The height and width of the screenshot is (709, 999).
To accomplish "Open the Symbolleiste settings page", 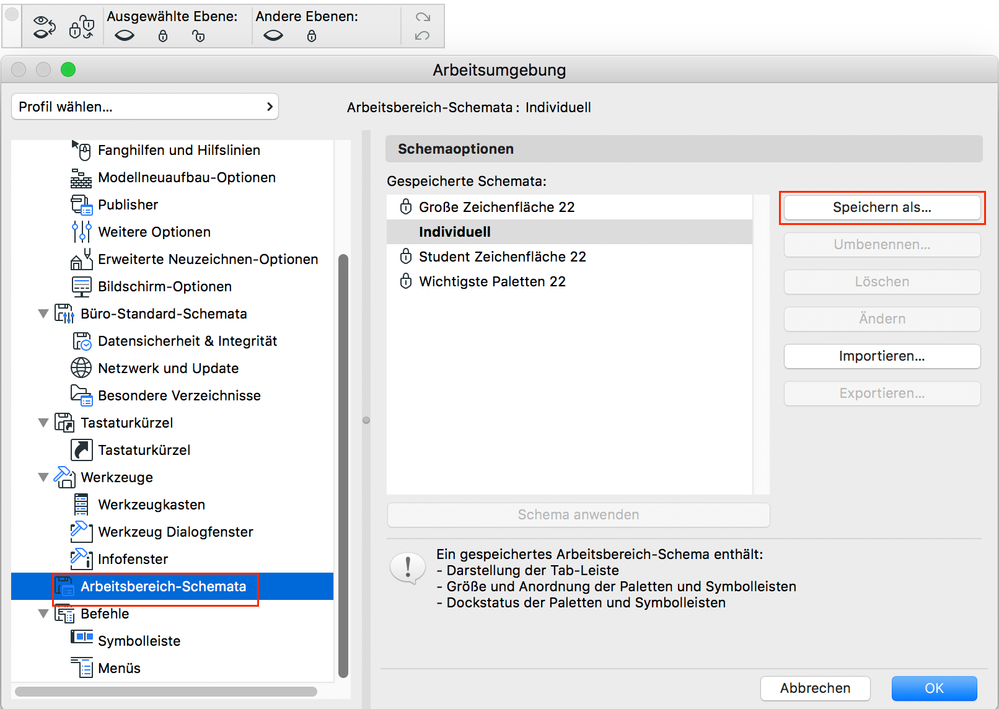I will (x=139, y=641).
